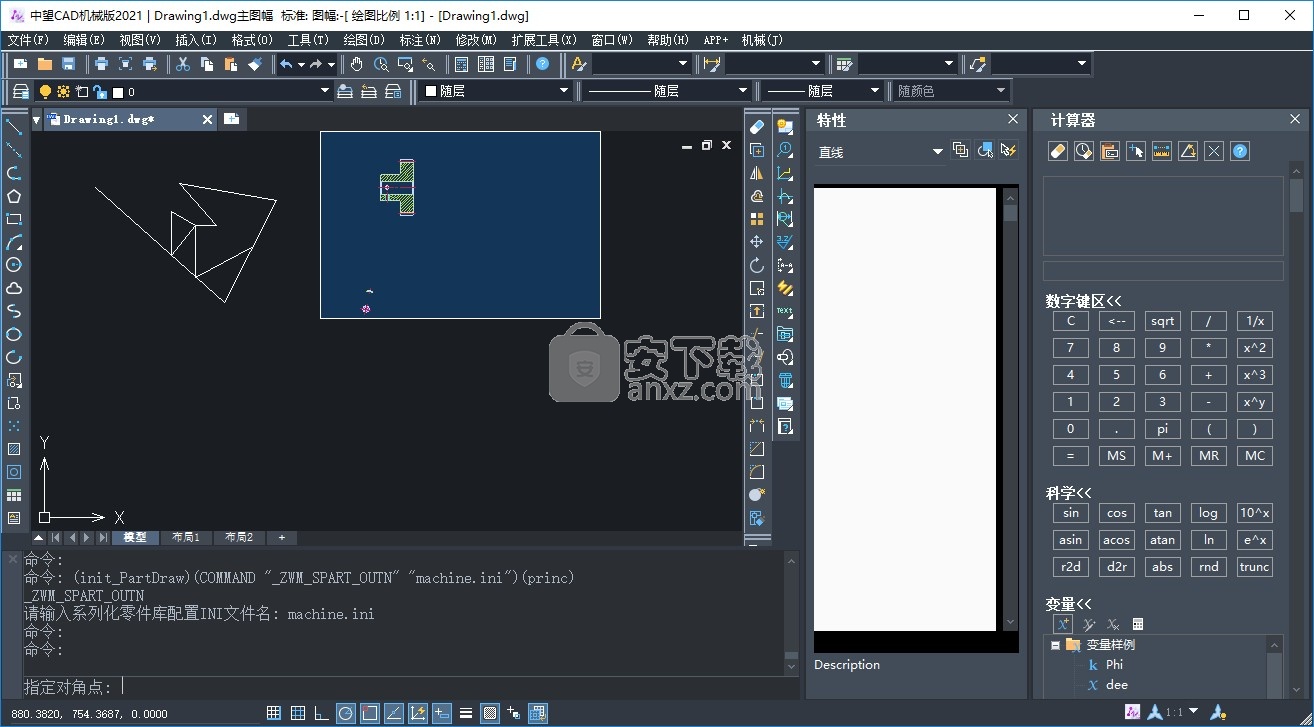Viewport: 1314px width, 727px height.
Task: Click the calculator Angle icon
Action: (1187, 151)
